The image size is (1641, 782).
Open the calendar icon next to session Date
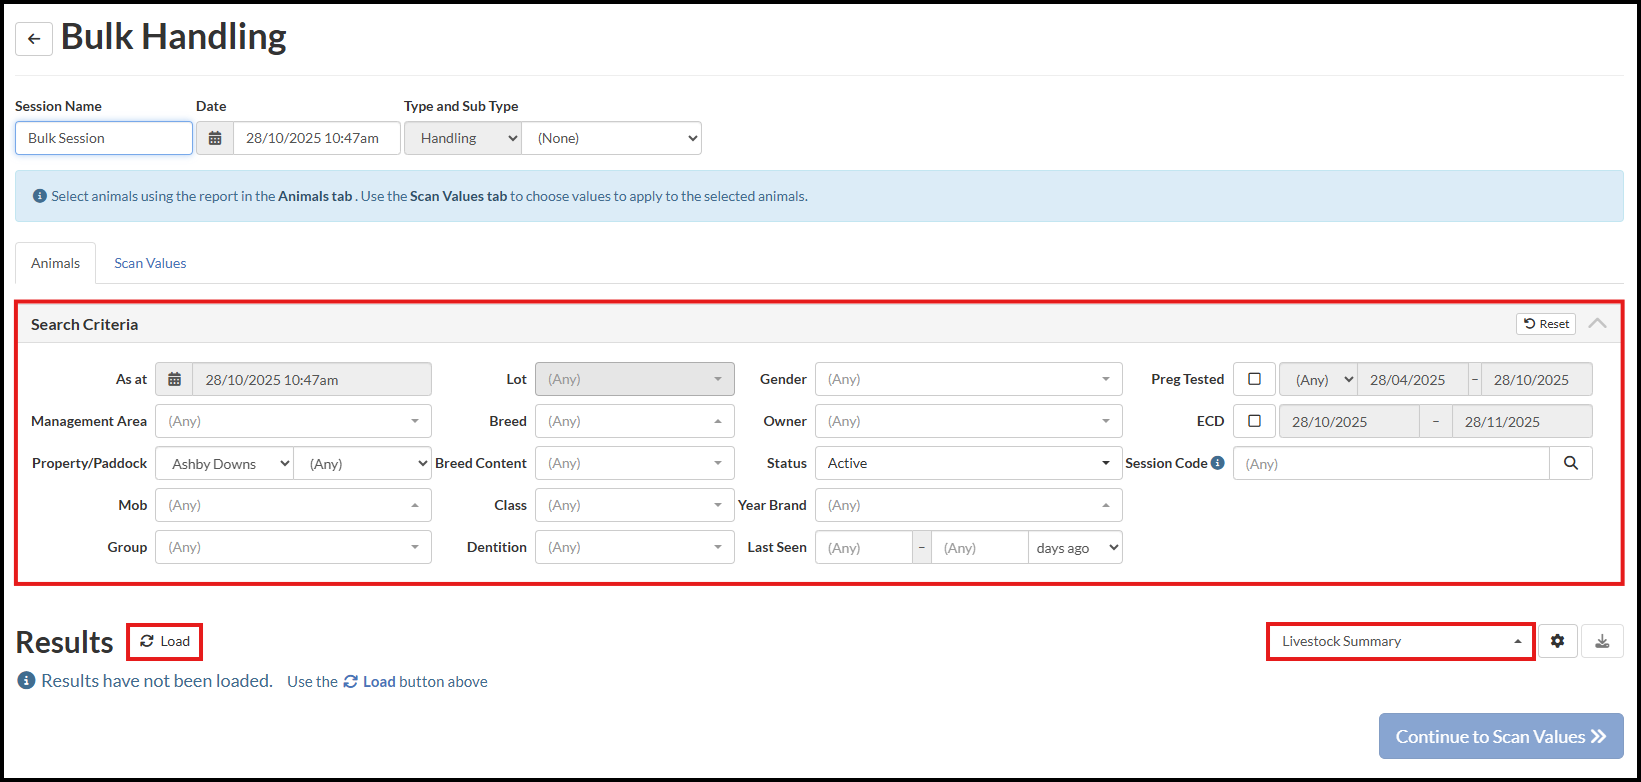(x=215, y=138)
